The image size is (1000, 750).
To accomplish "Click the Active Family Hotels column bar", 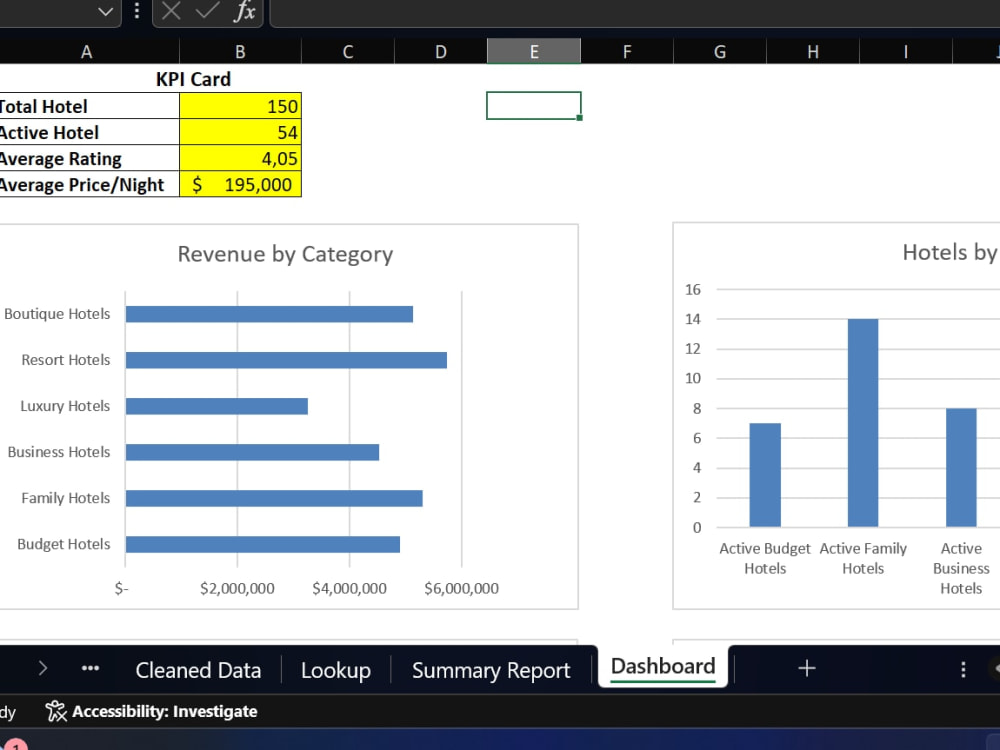I will coord(863,423).
